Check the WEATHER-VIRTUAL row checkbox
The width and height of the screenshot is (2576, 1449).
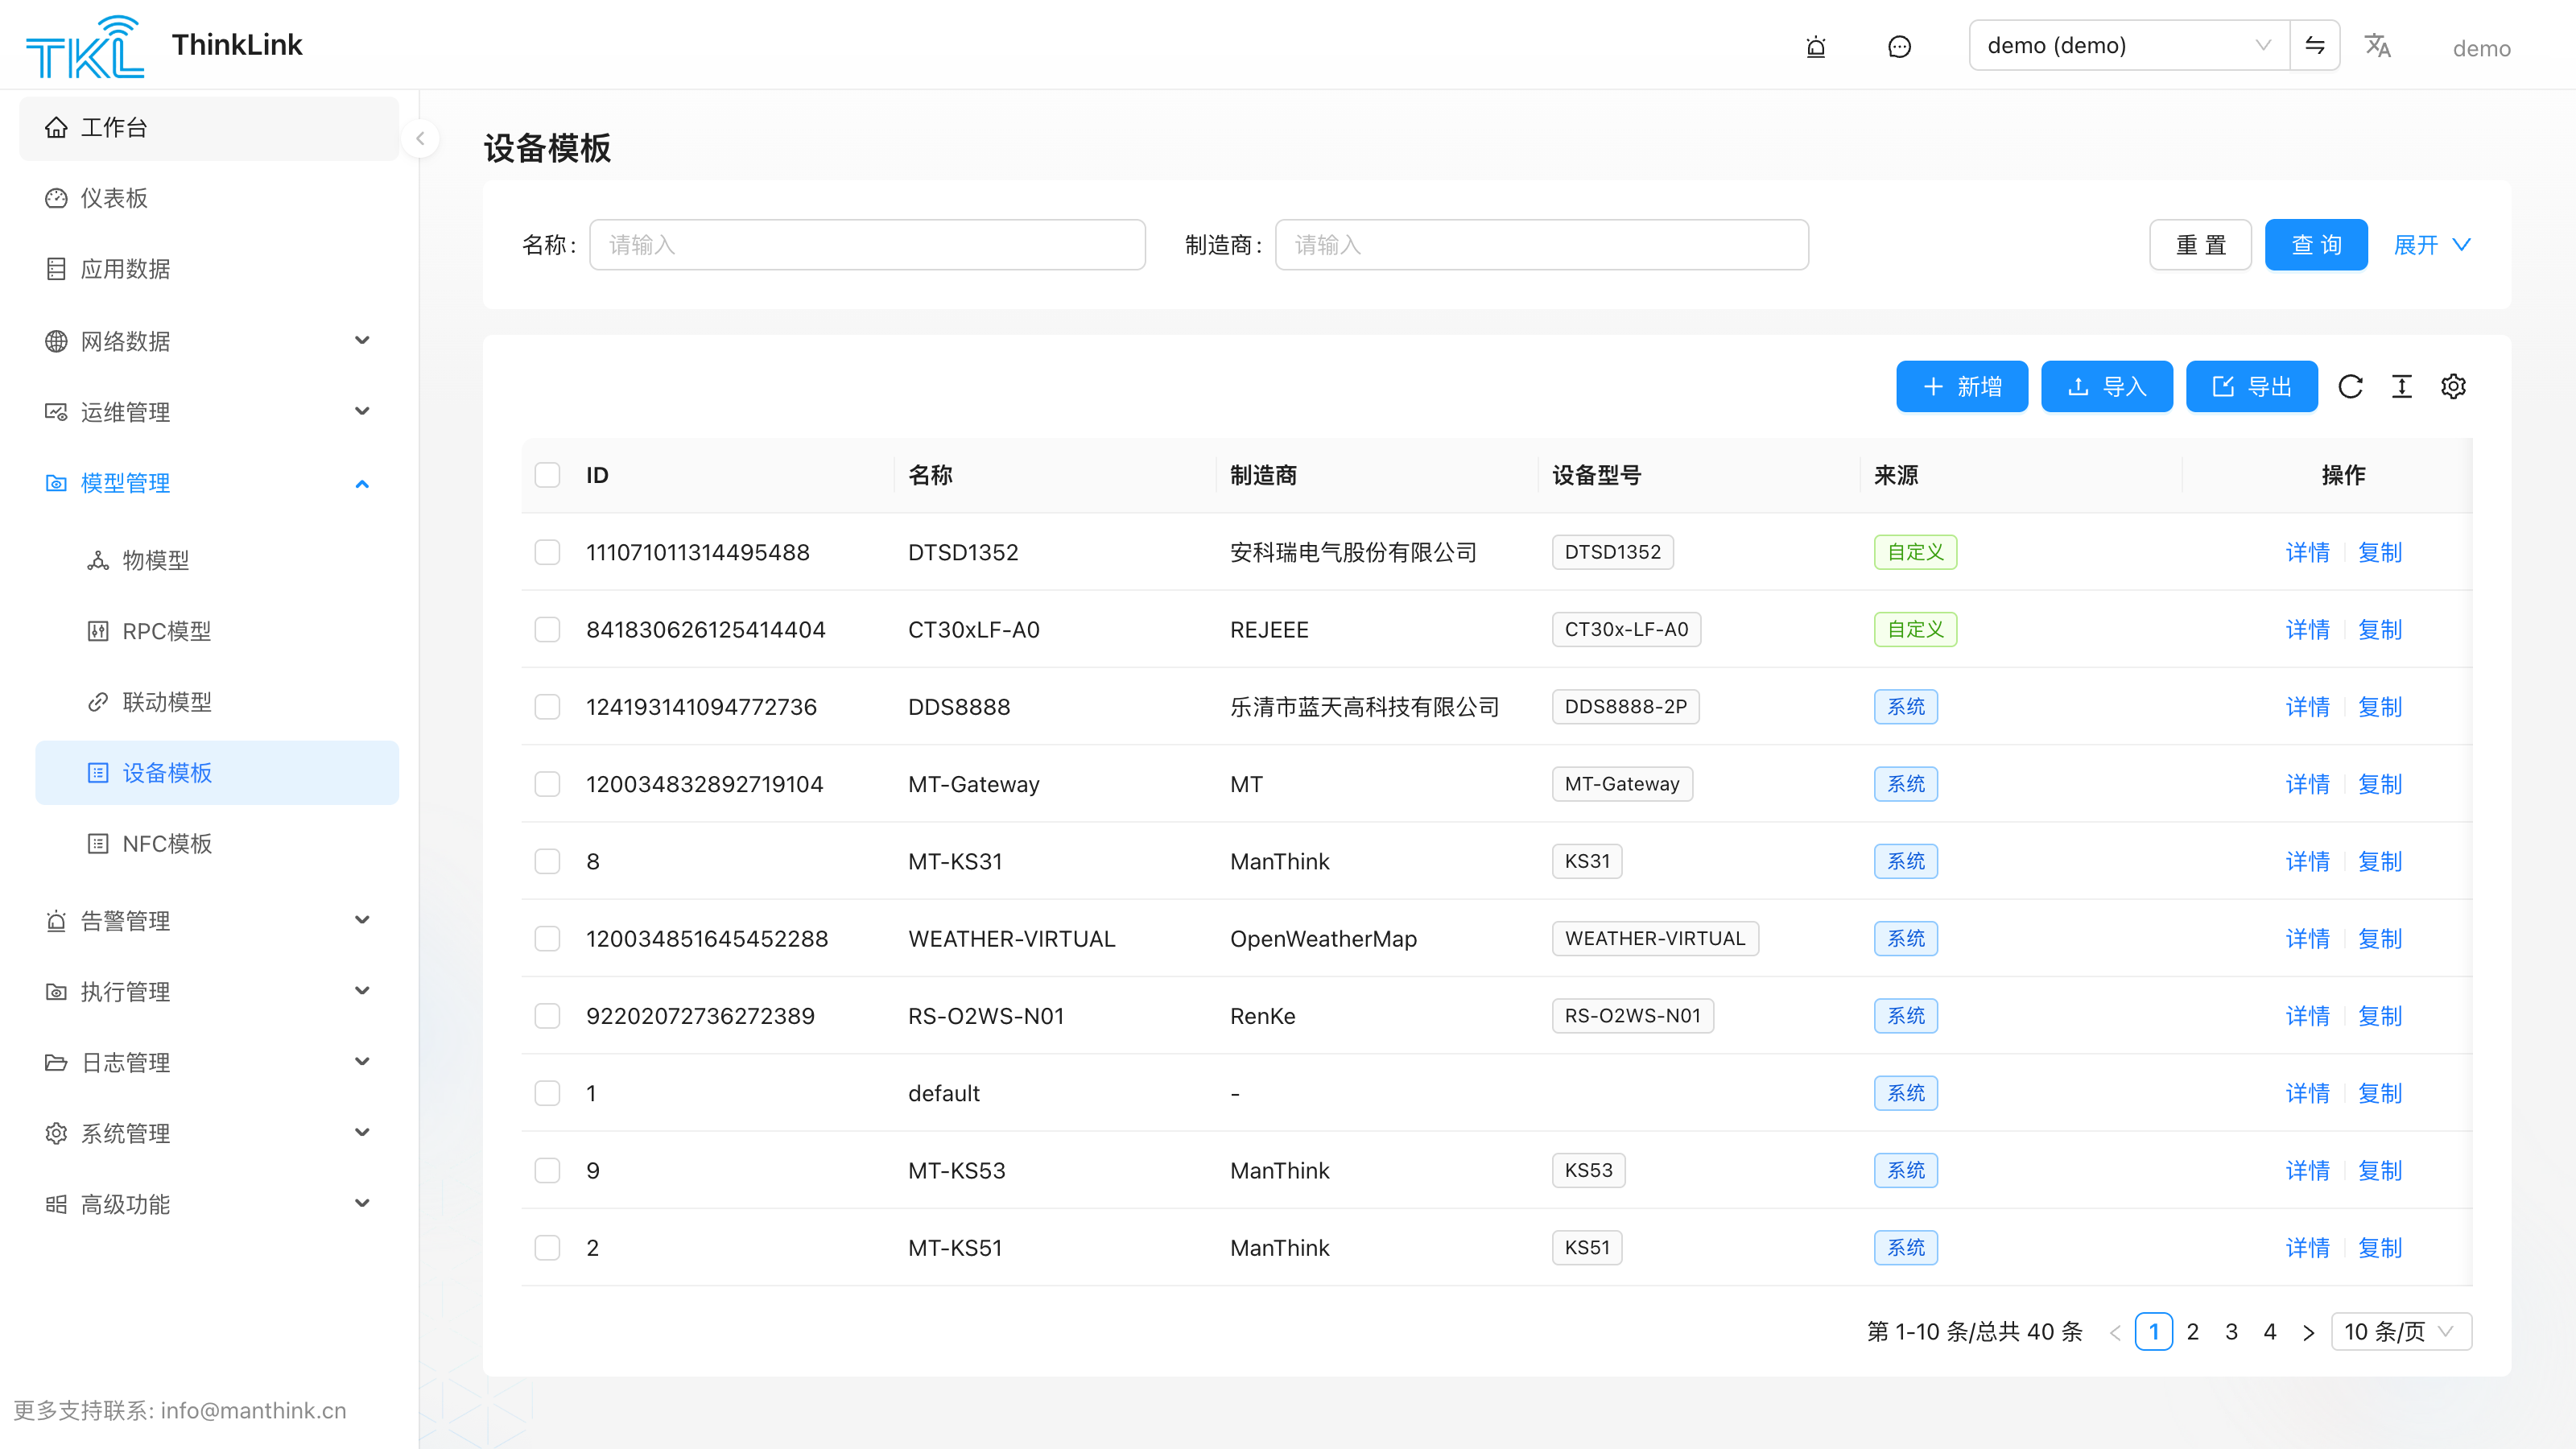[x=547, y=939]
